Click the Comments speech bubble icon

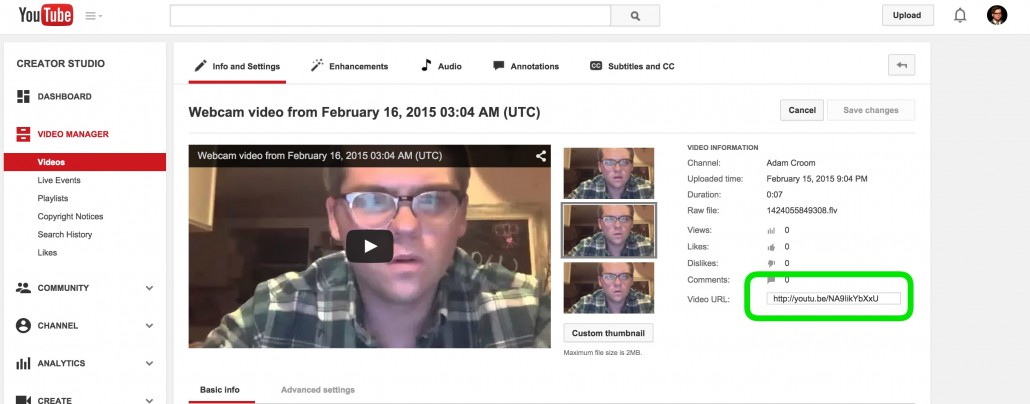(x=771, y=280)
